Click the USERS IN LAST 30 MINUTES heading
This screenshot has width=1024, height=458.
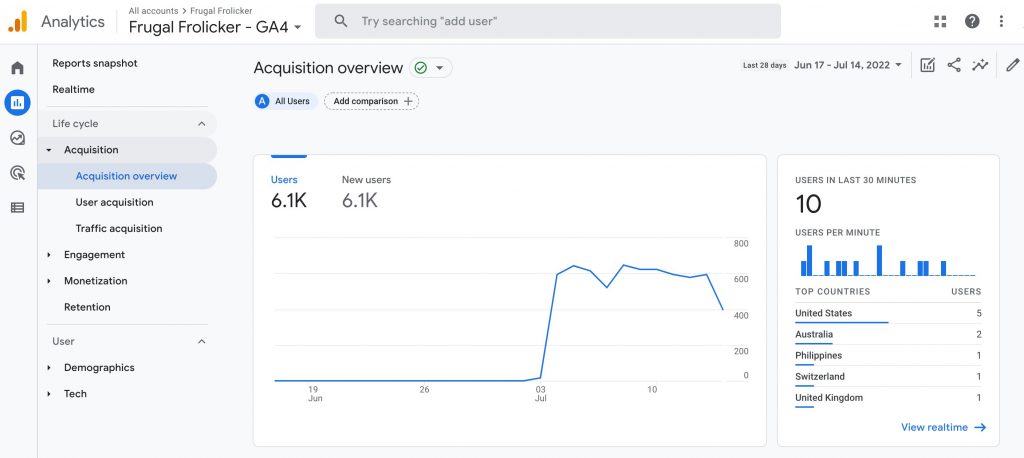pyautogui.click(x=856, y=180)
